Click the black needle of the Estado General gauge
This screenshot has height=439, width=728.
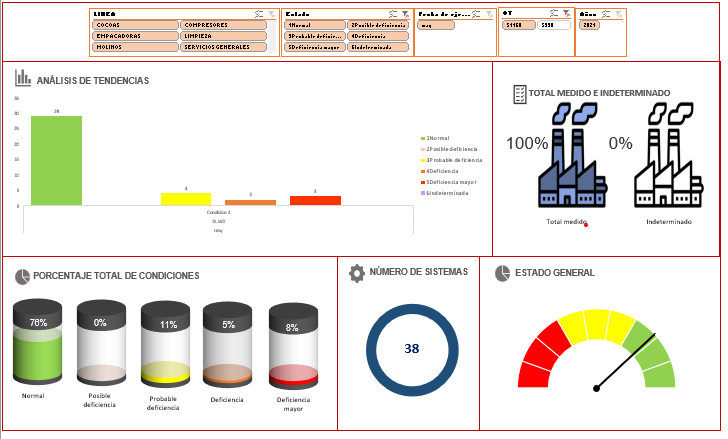(625, 361)
